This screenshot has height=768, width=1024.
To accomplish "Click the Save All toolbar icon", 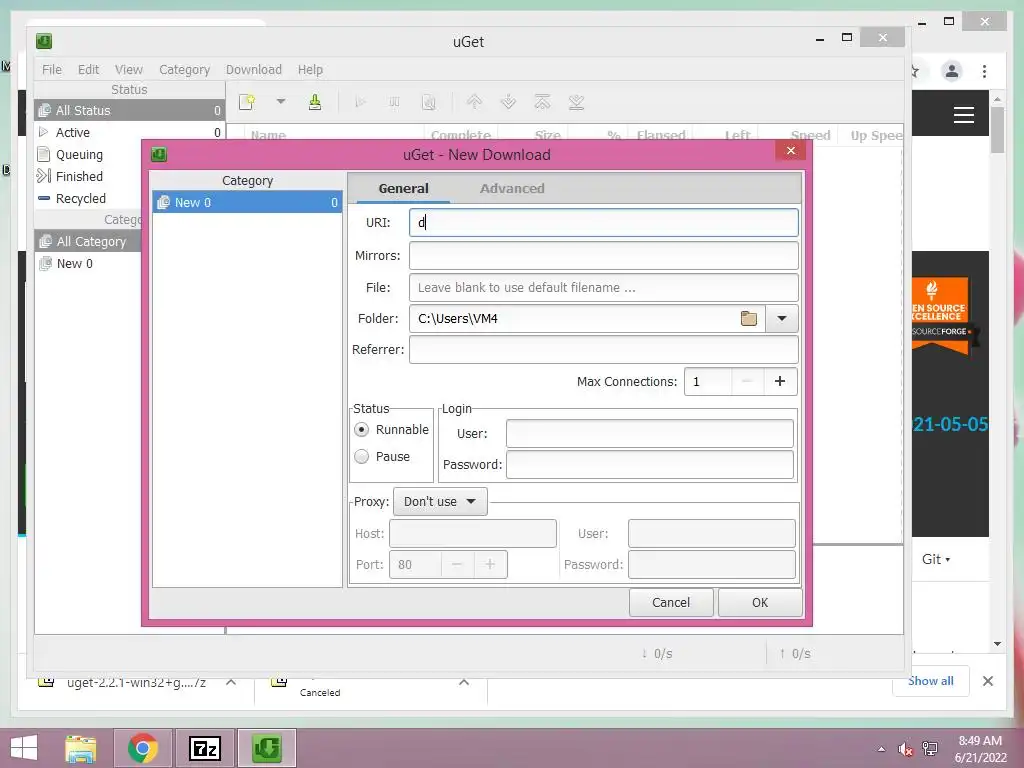I will tap(315, 102).
